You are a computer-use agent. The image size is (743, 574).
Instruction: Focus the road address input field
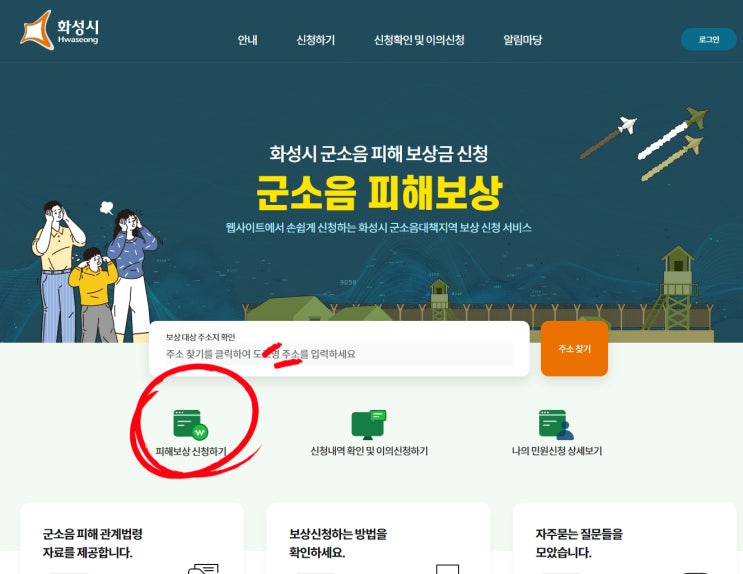coord(338,354)
